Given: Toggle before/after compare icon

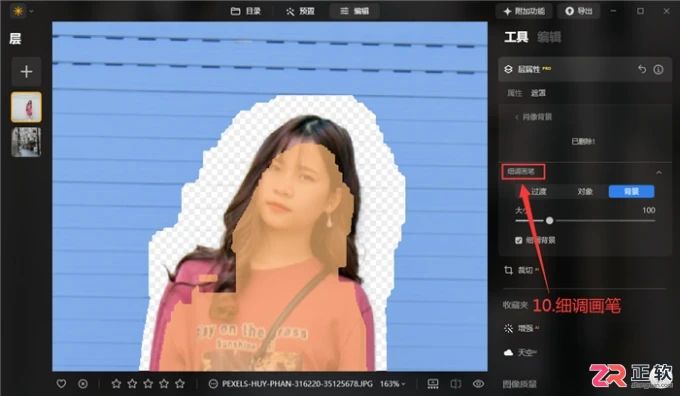Looking at the screenshot, I should (456, 384).
